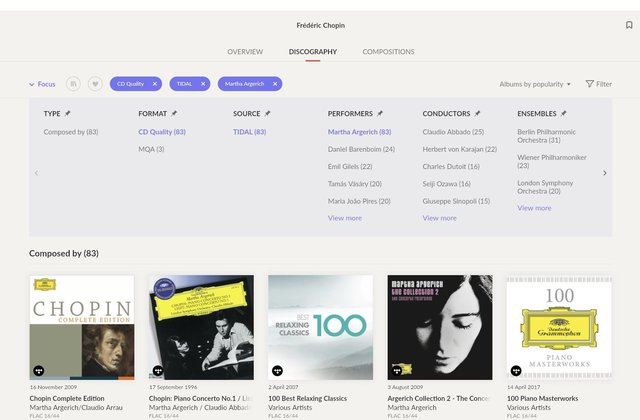Select MQA format filter
The width and height of the screenshot is (640, 420).
[x=151, y=149]
